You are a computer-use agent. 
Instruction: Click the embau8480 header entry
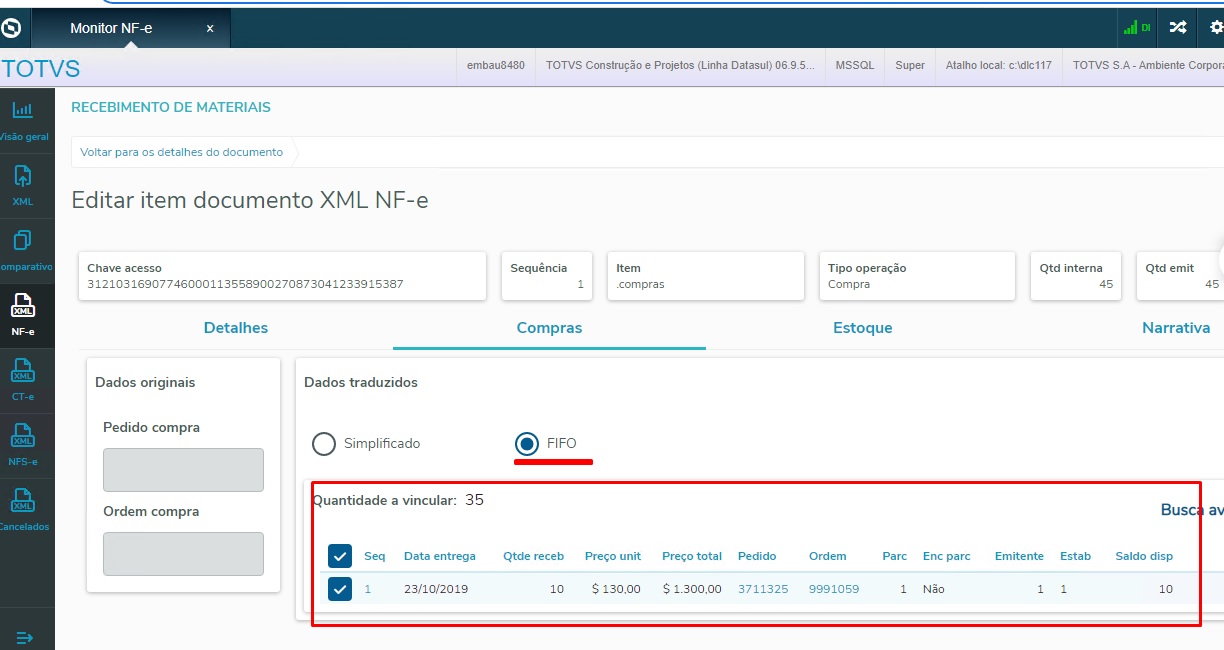coord(495,65)
